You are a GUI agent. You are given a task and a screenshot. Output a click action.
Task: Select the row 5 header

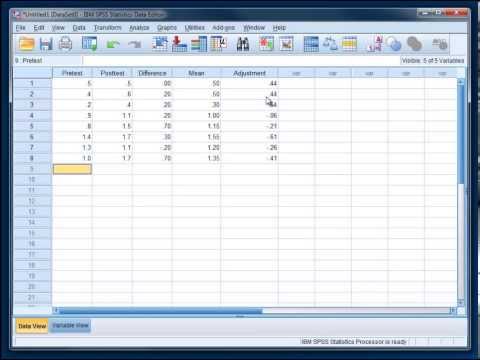(x=32, y=126)
